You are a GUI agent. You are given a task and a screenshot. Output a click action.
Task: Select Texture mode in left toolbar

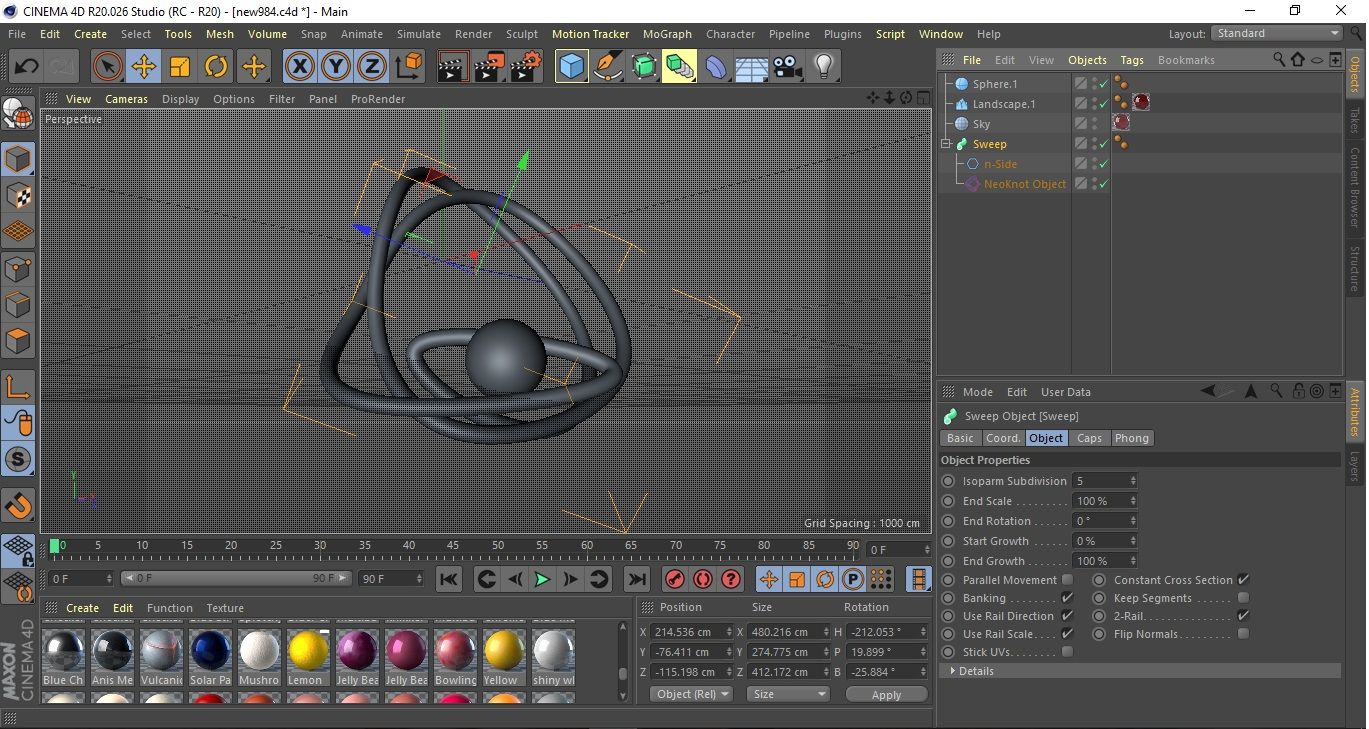coord(18,195)
